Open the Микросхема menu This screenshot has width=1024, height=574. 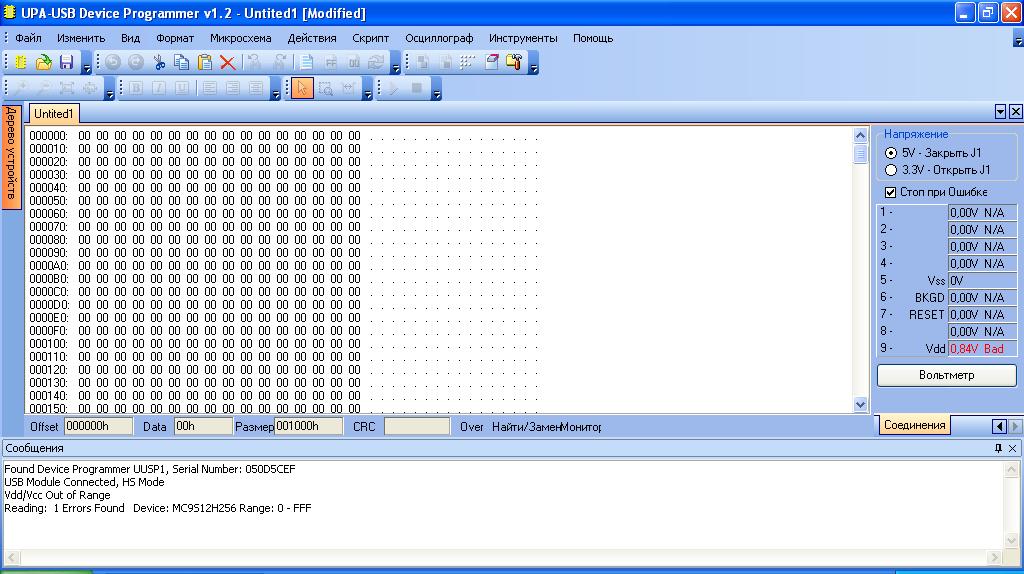coord(240,38)
